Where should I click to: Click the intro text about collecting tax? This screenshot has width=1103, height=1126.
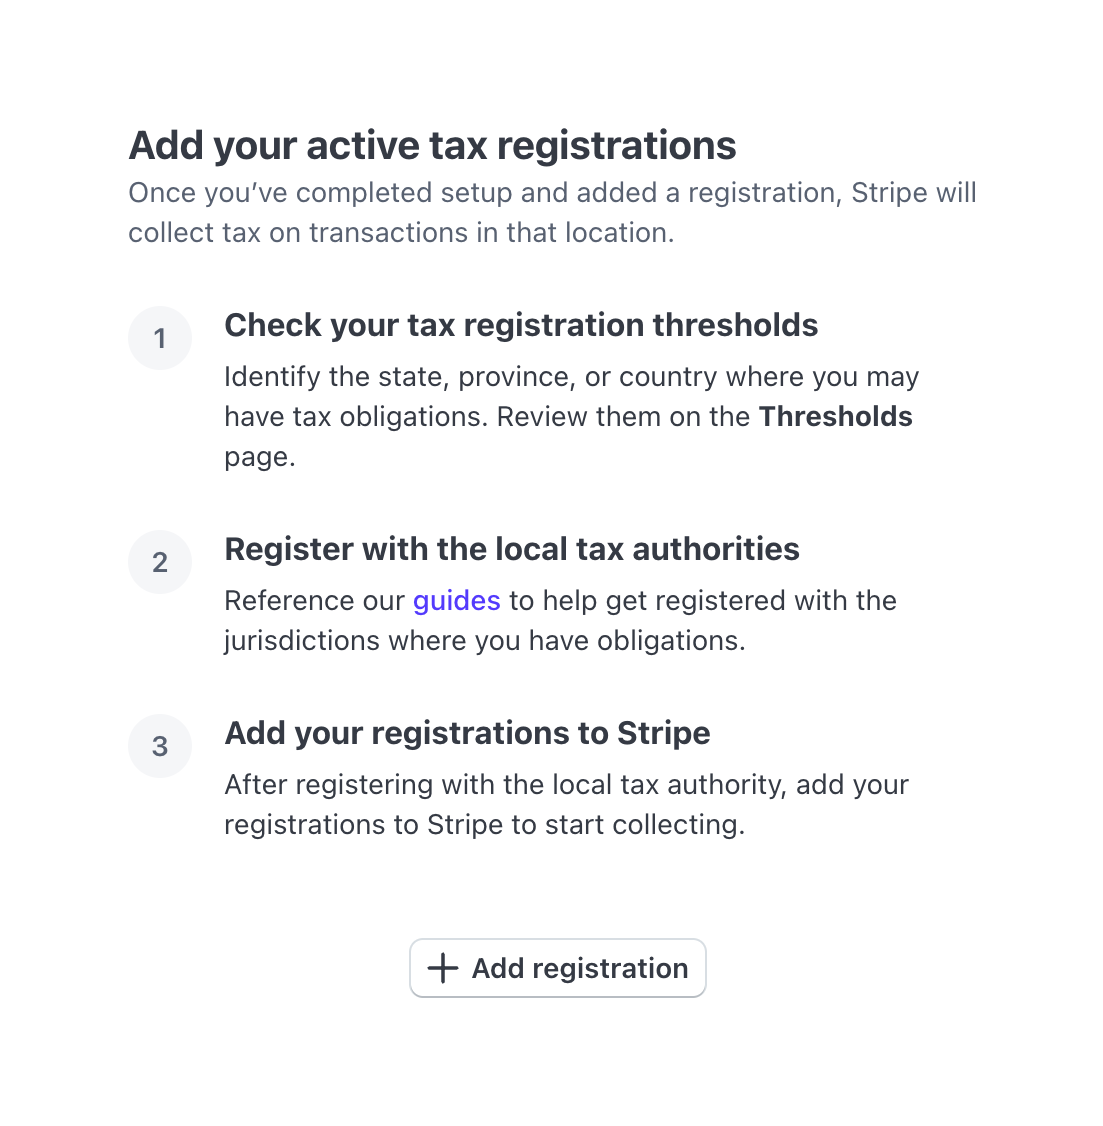pyautogui.click(x=552, y=212)
